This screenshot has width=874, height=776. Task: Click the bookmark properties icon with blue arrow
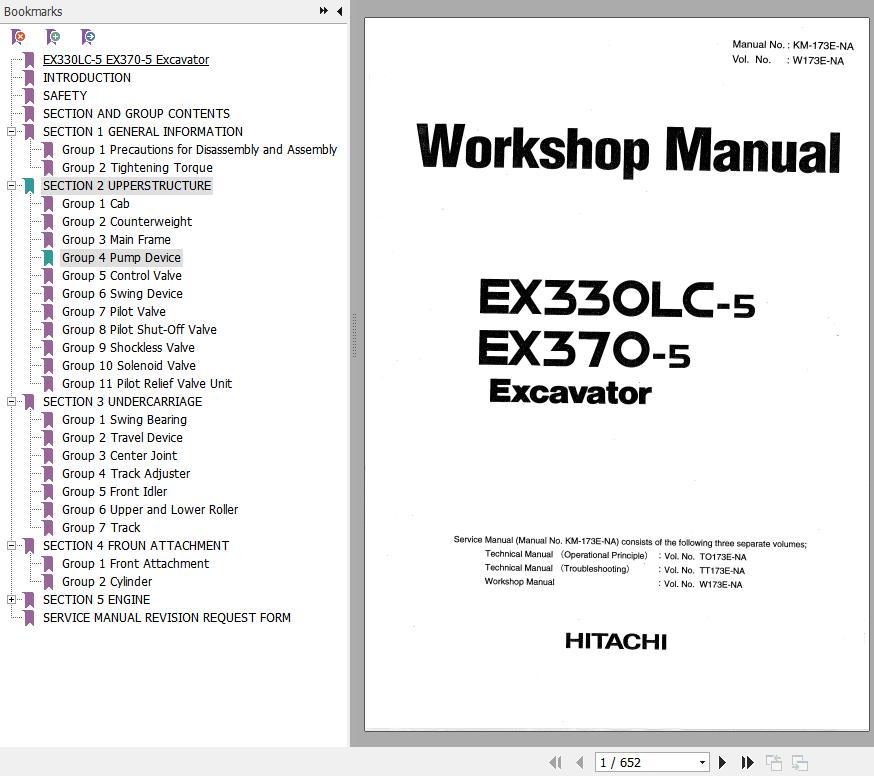coord(88,37)
